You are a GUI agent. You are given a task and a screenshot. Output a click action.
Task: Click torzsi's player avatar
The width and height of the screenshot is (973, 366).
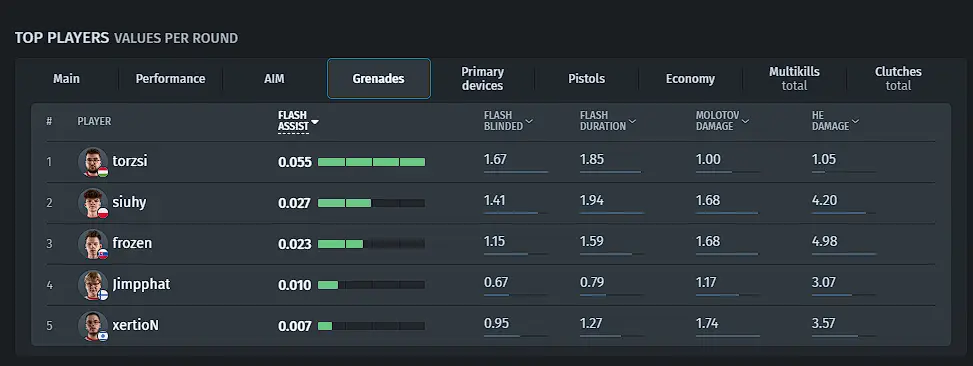coord(93,162)
